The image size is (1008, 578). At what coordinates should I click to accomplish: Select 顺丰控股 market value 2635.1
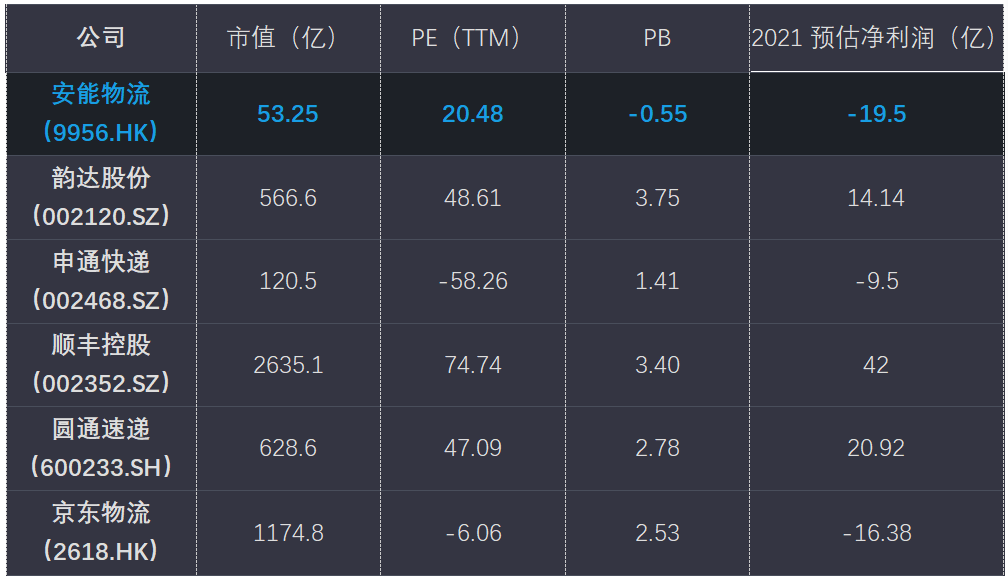288,365
